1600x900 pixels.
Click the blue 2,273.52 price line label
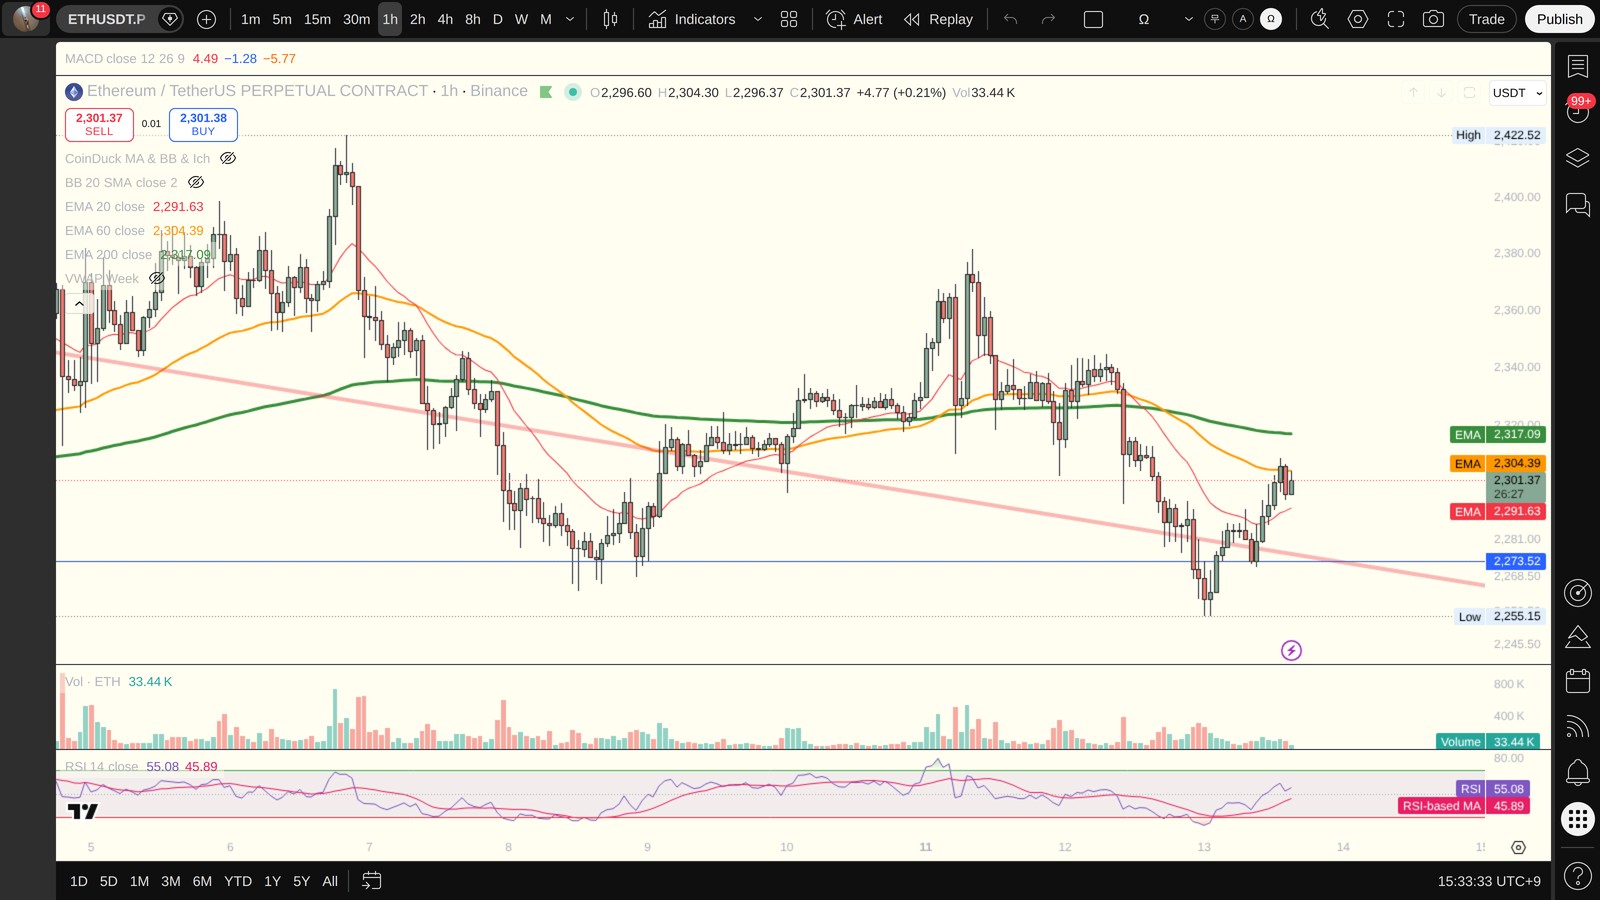[1516, 561]
